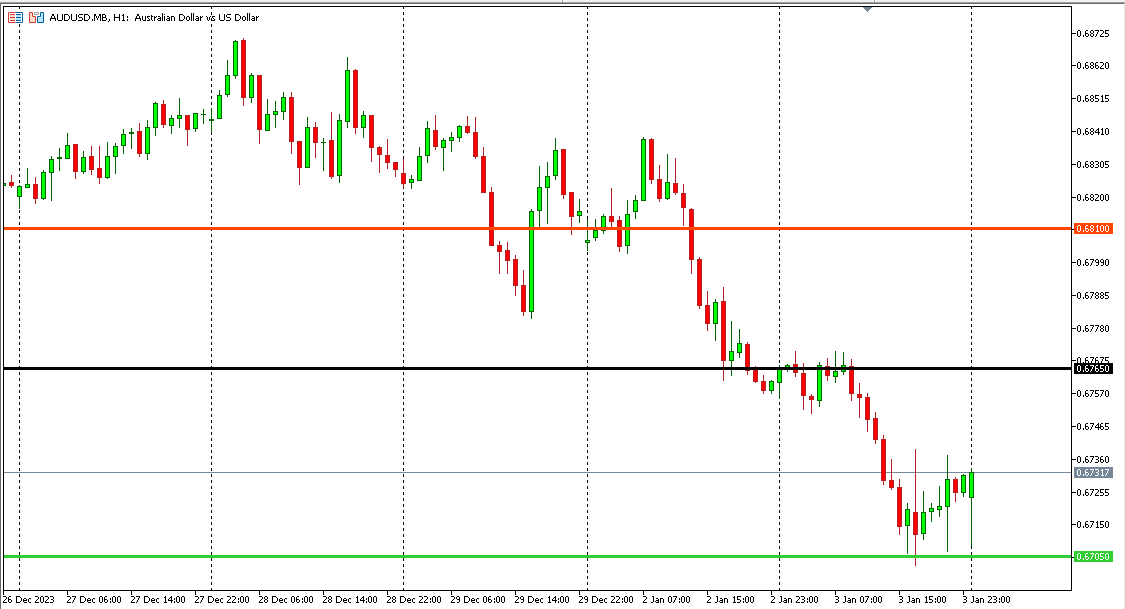Select the black horizontal line at 0.67650
Viewport: 1125px width, 609px height.
(x=300, y=369)
